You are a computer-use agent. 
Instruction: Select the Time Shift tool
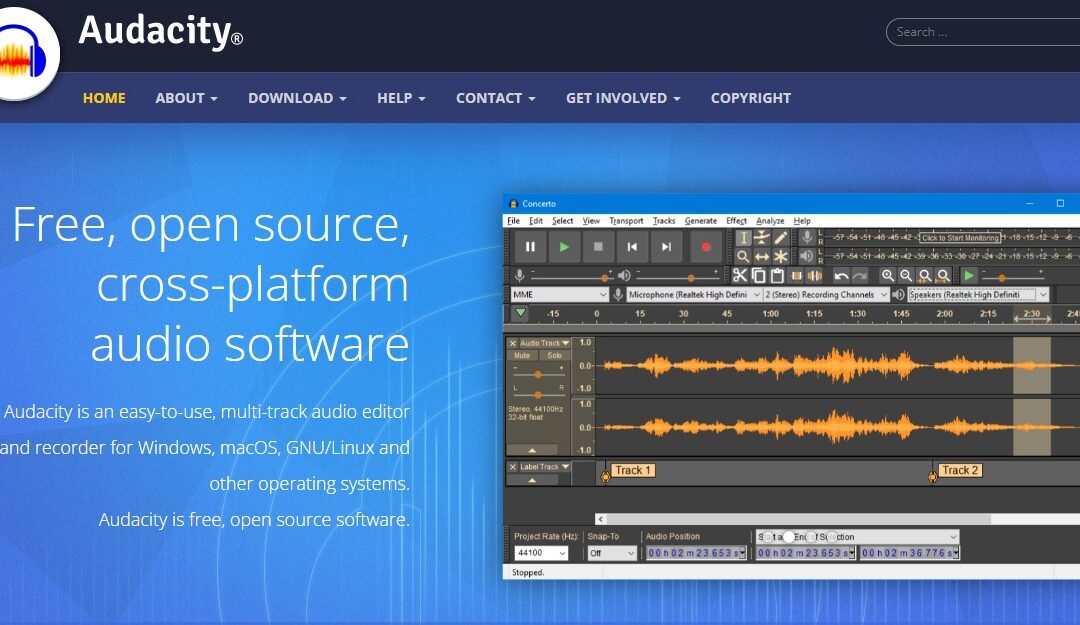761,256
